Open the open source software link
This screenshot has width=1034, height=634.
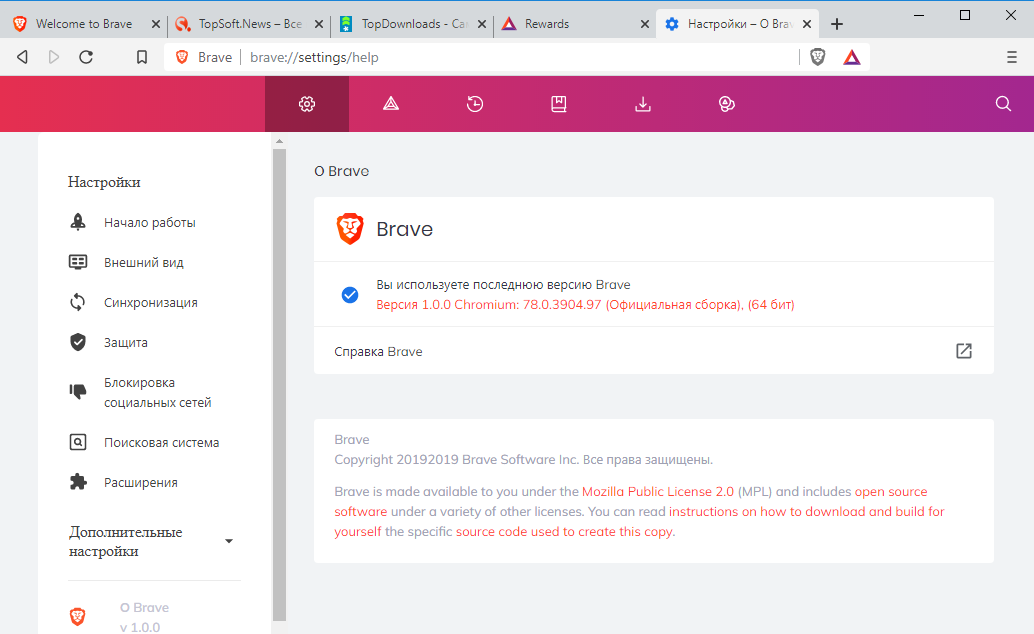pyautogui.click(x=630, y=501)
